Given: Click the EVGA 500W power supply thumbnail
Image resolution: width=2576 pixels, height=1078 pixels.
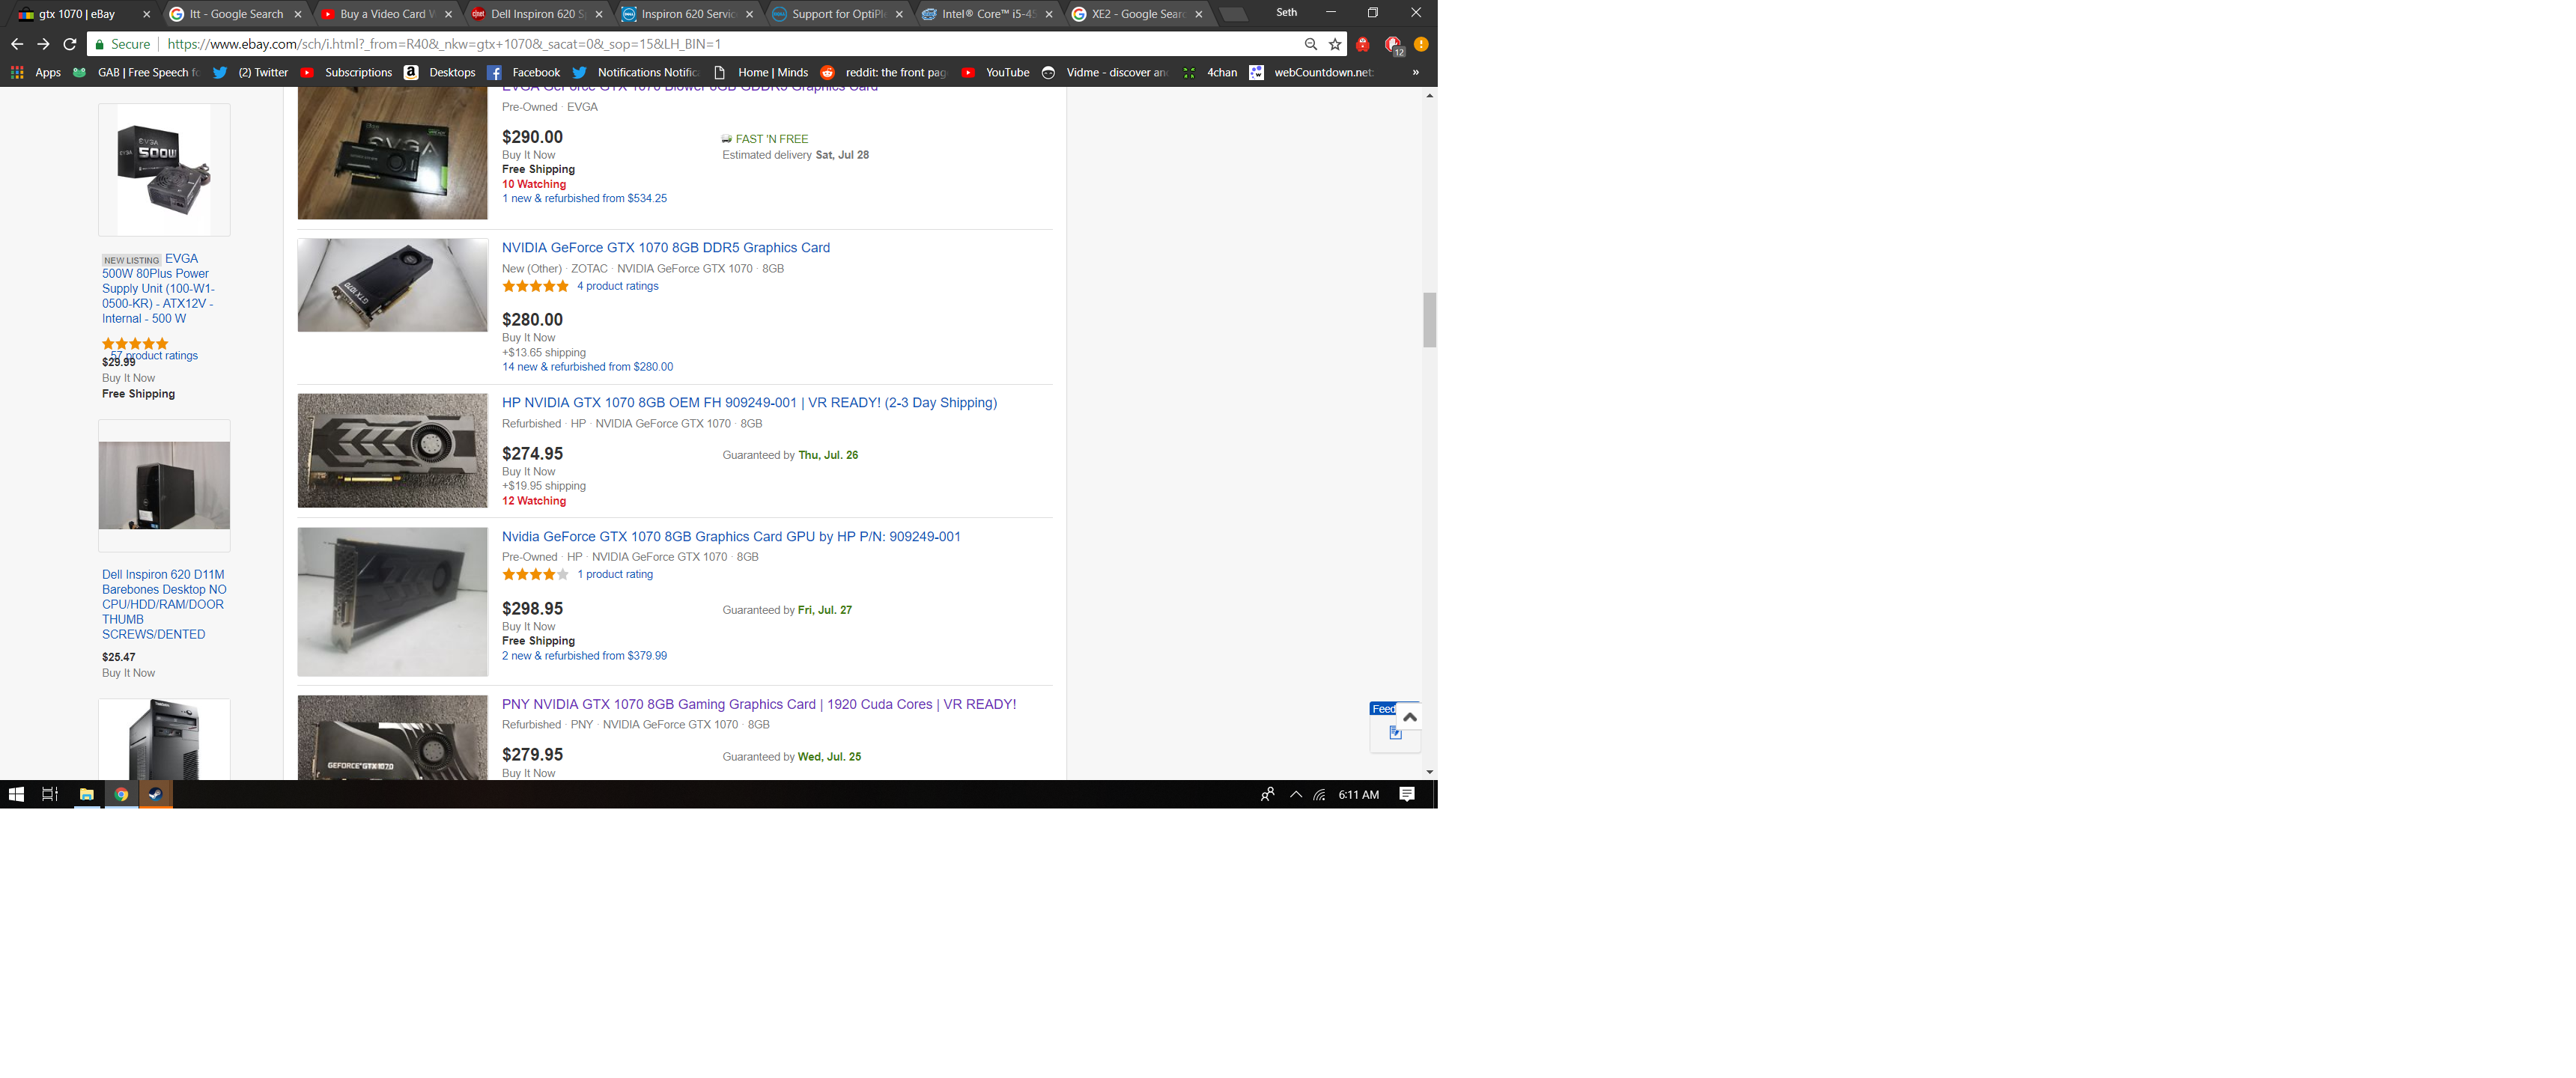Looking at the screenshot, I should point(164,170).
